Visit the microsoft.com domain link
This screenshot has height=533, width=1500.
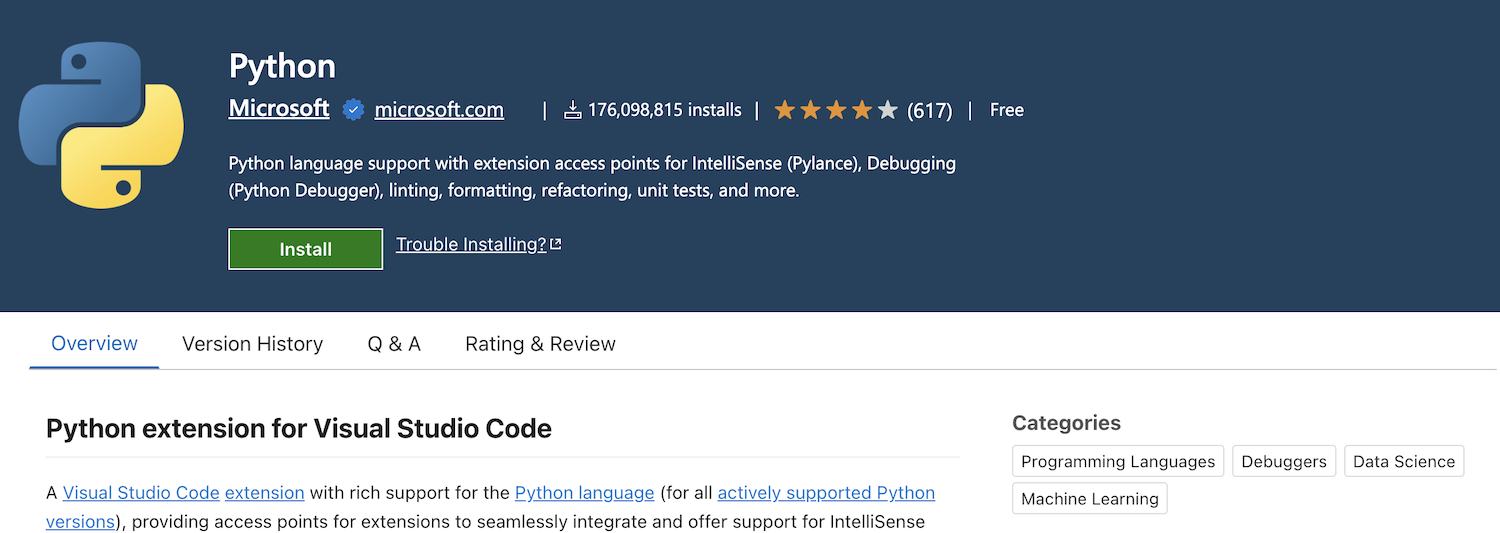[x=439, y=110]
